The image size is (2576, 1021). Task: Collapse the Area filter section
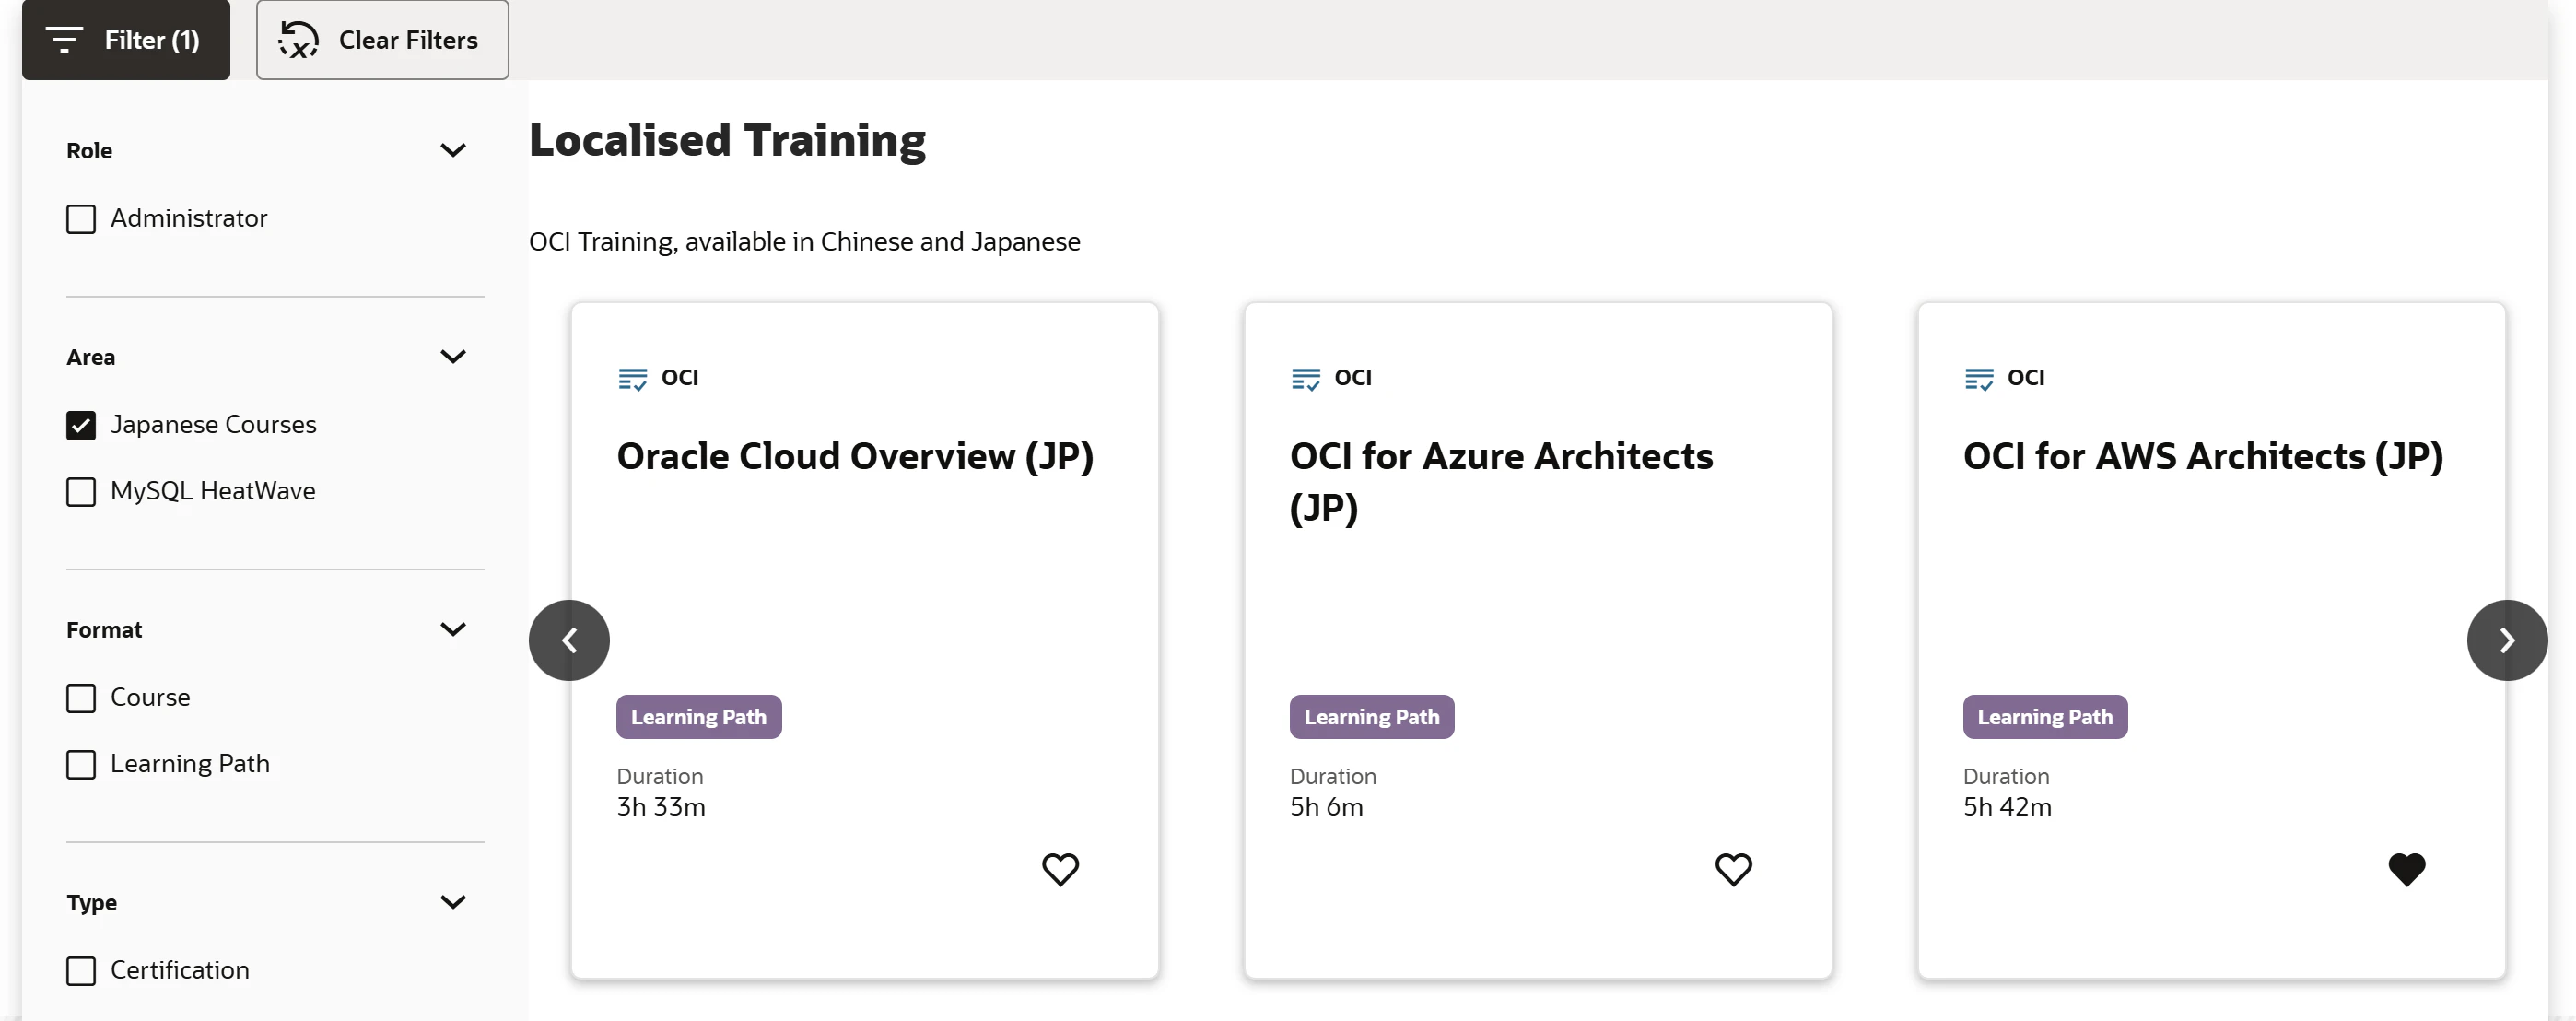coord(453,357)
